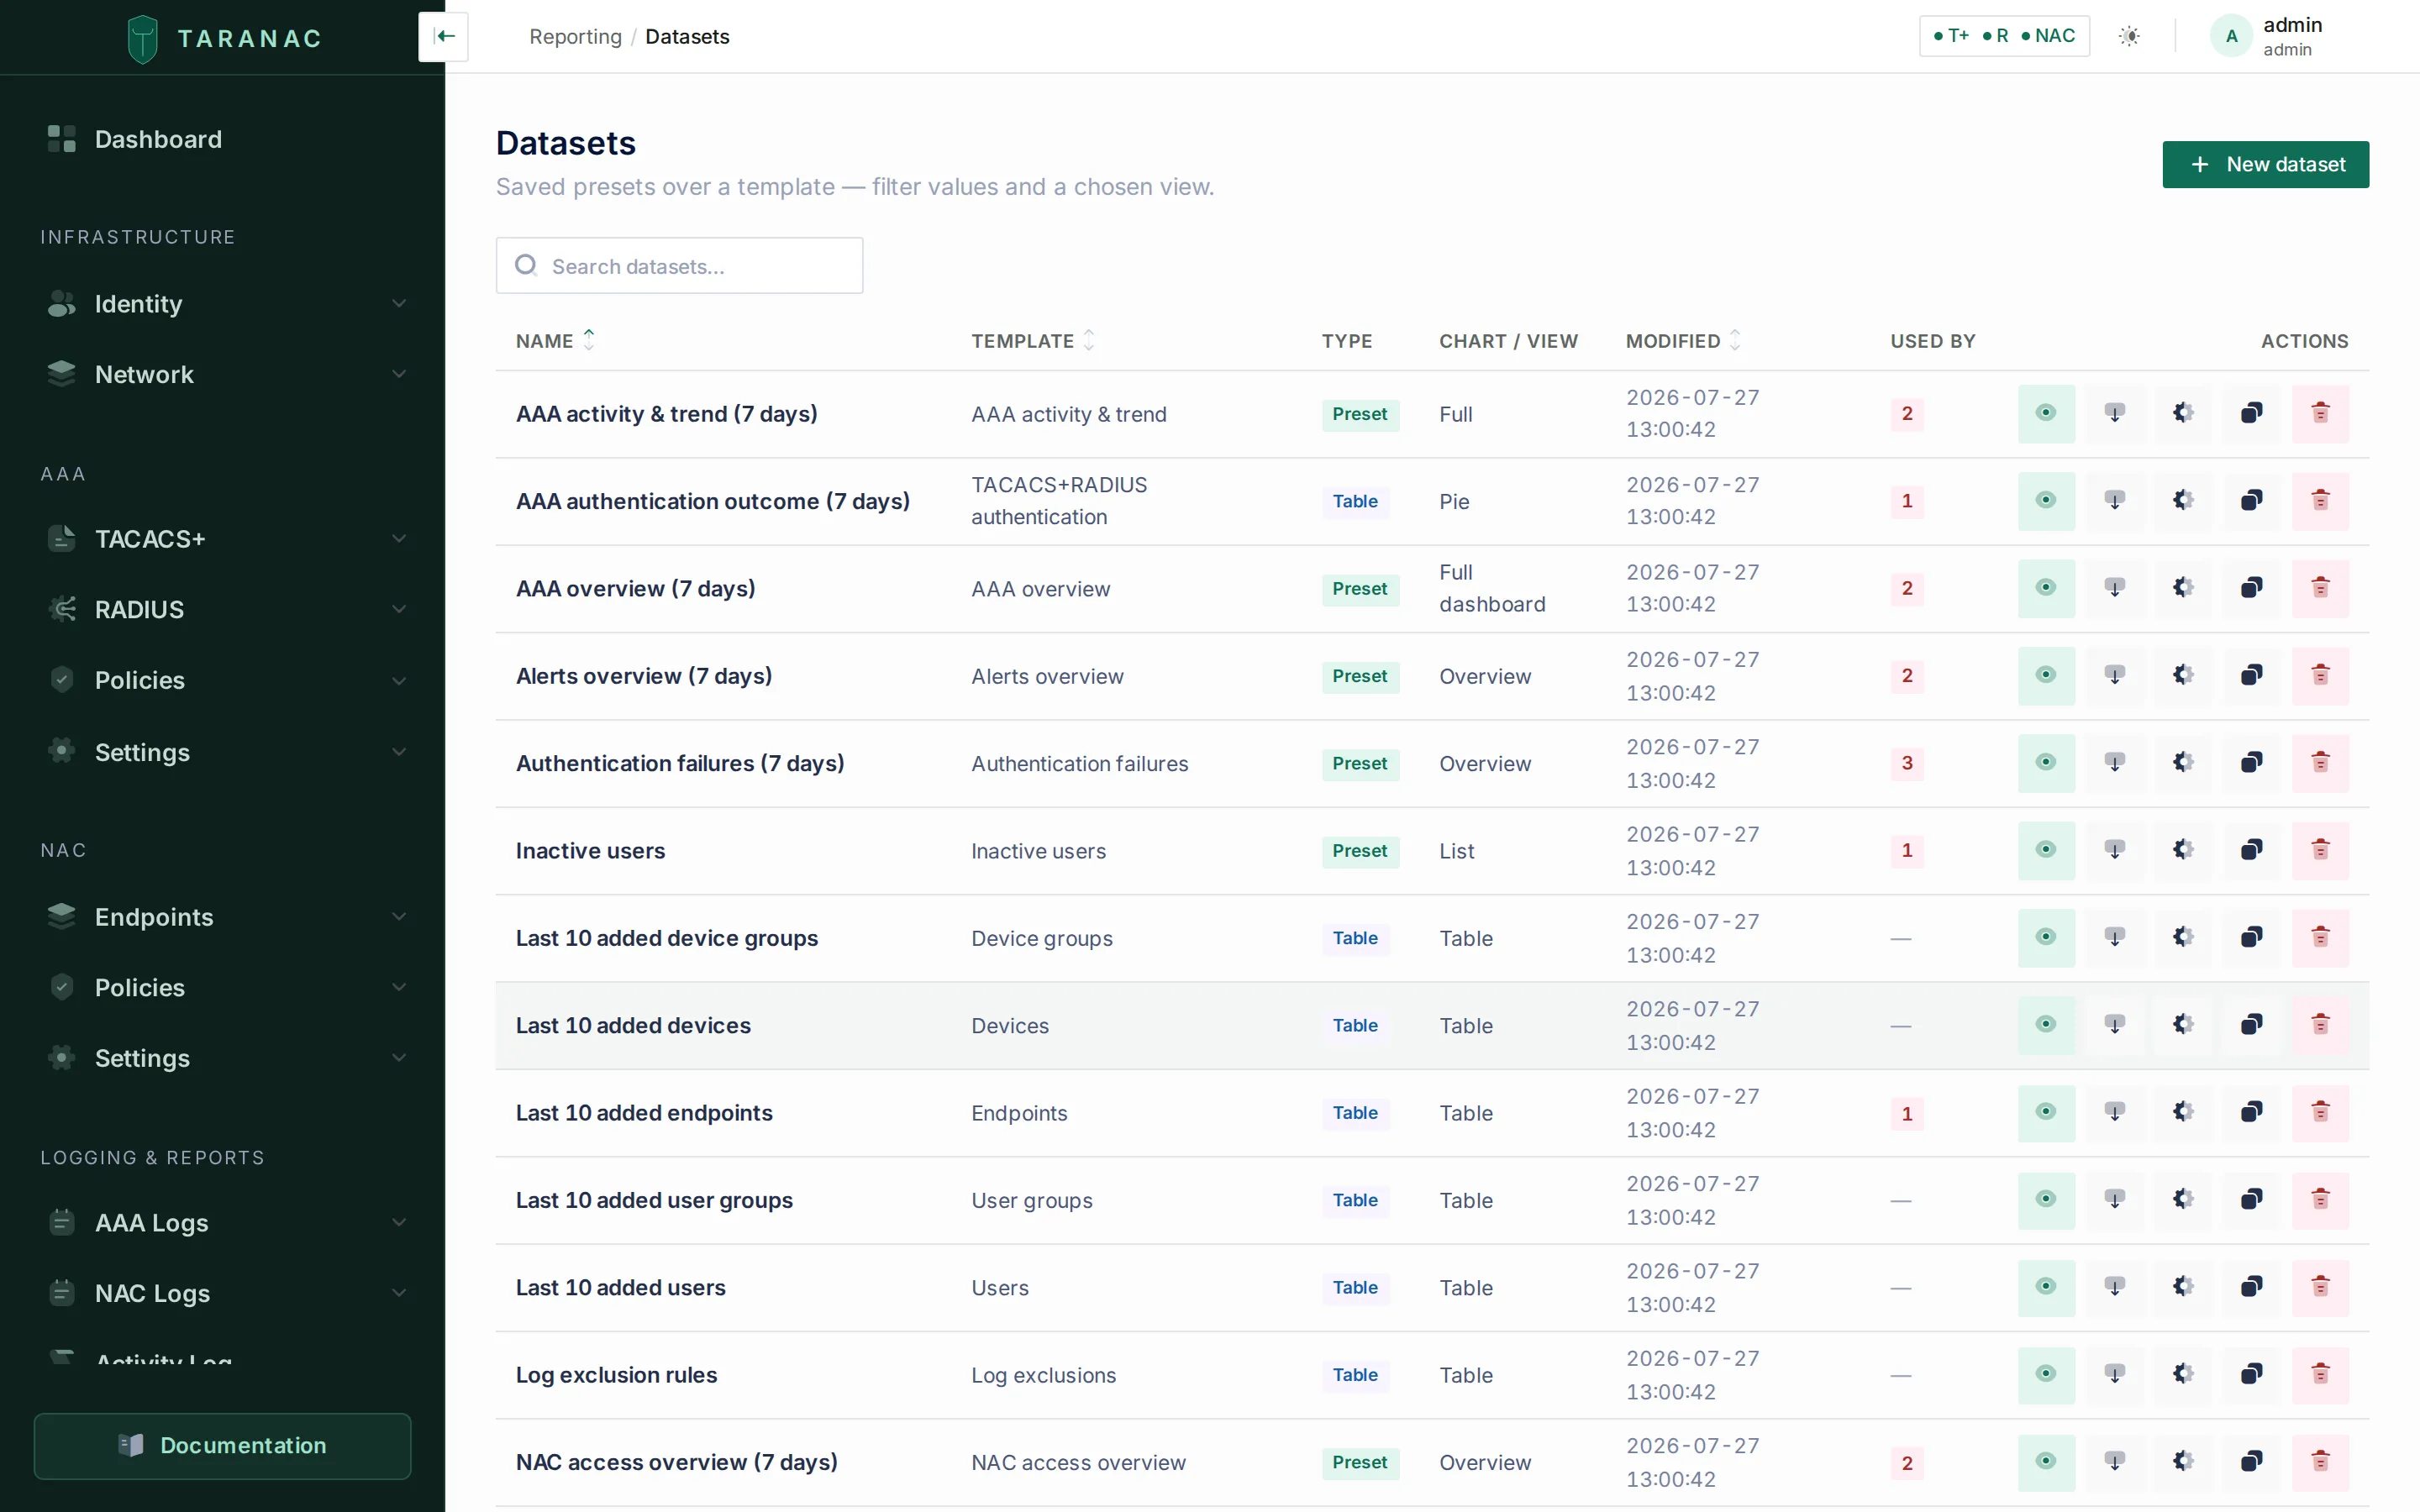This screenshot has height=1512, width=2420.
Task: Open gear settings for AAA activity & trend
Action: pos(2183,413)
